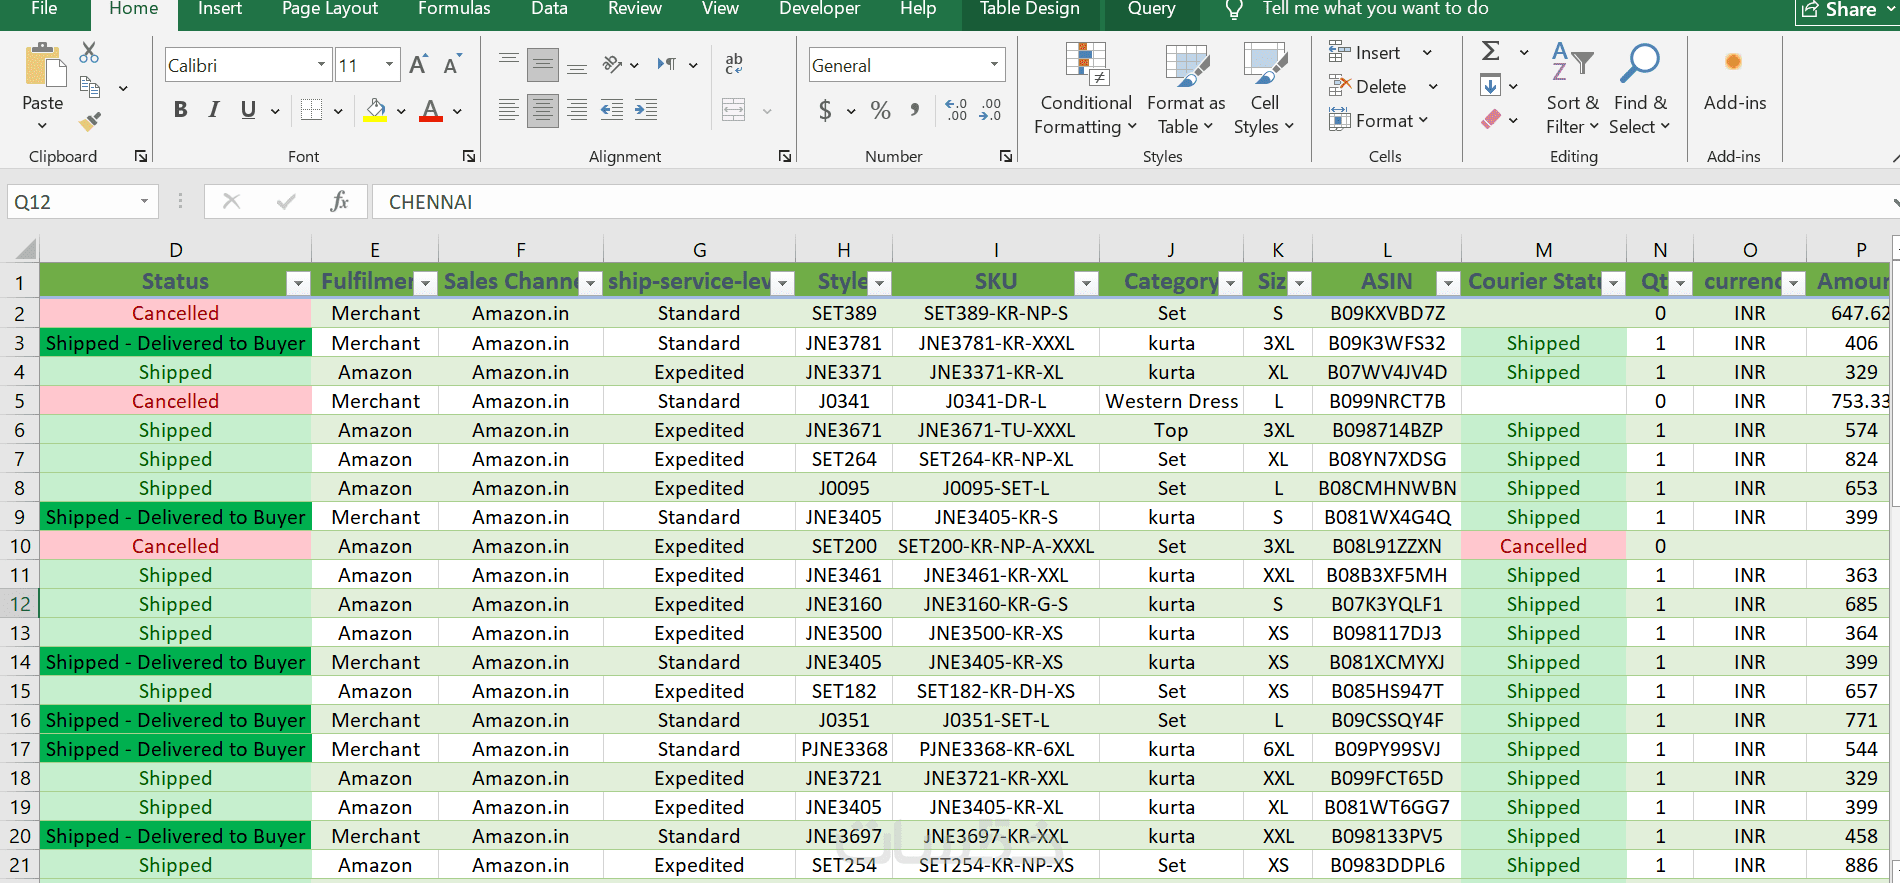Apply the yellow Fill Color swatch
The width and height of the screenshot is (1900, 883).
(x=375, y=110)
